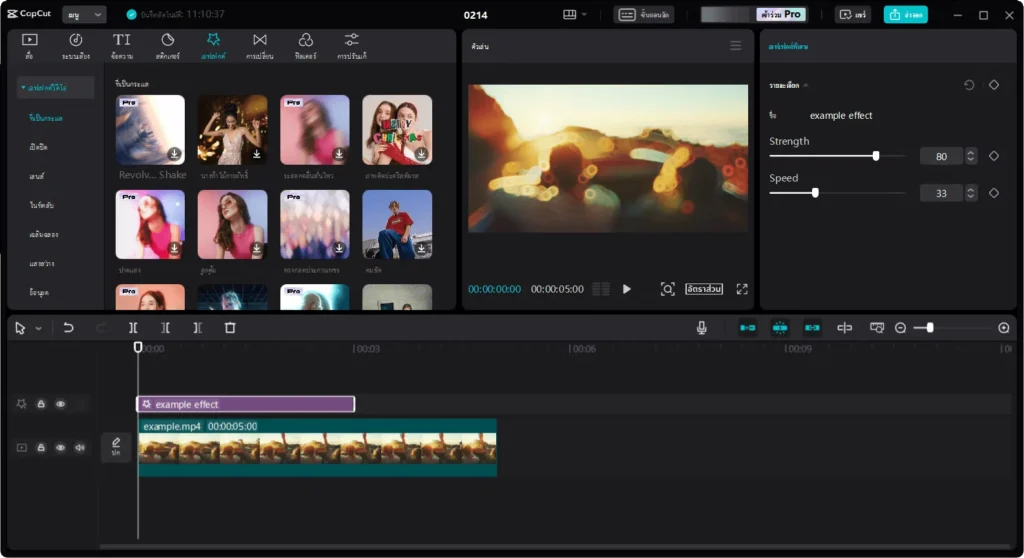Start voice recording with the microphone icon
Viewport: 1024px width, 558px height.
[702, 328]
